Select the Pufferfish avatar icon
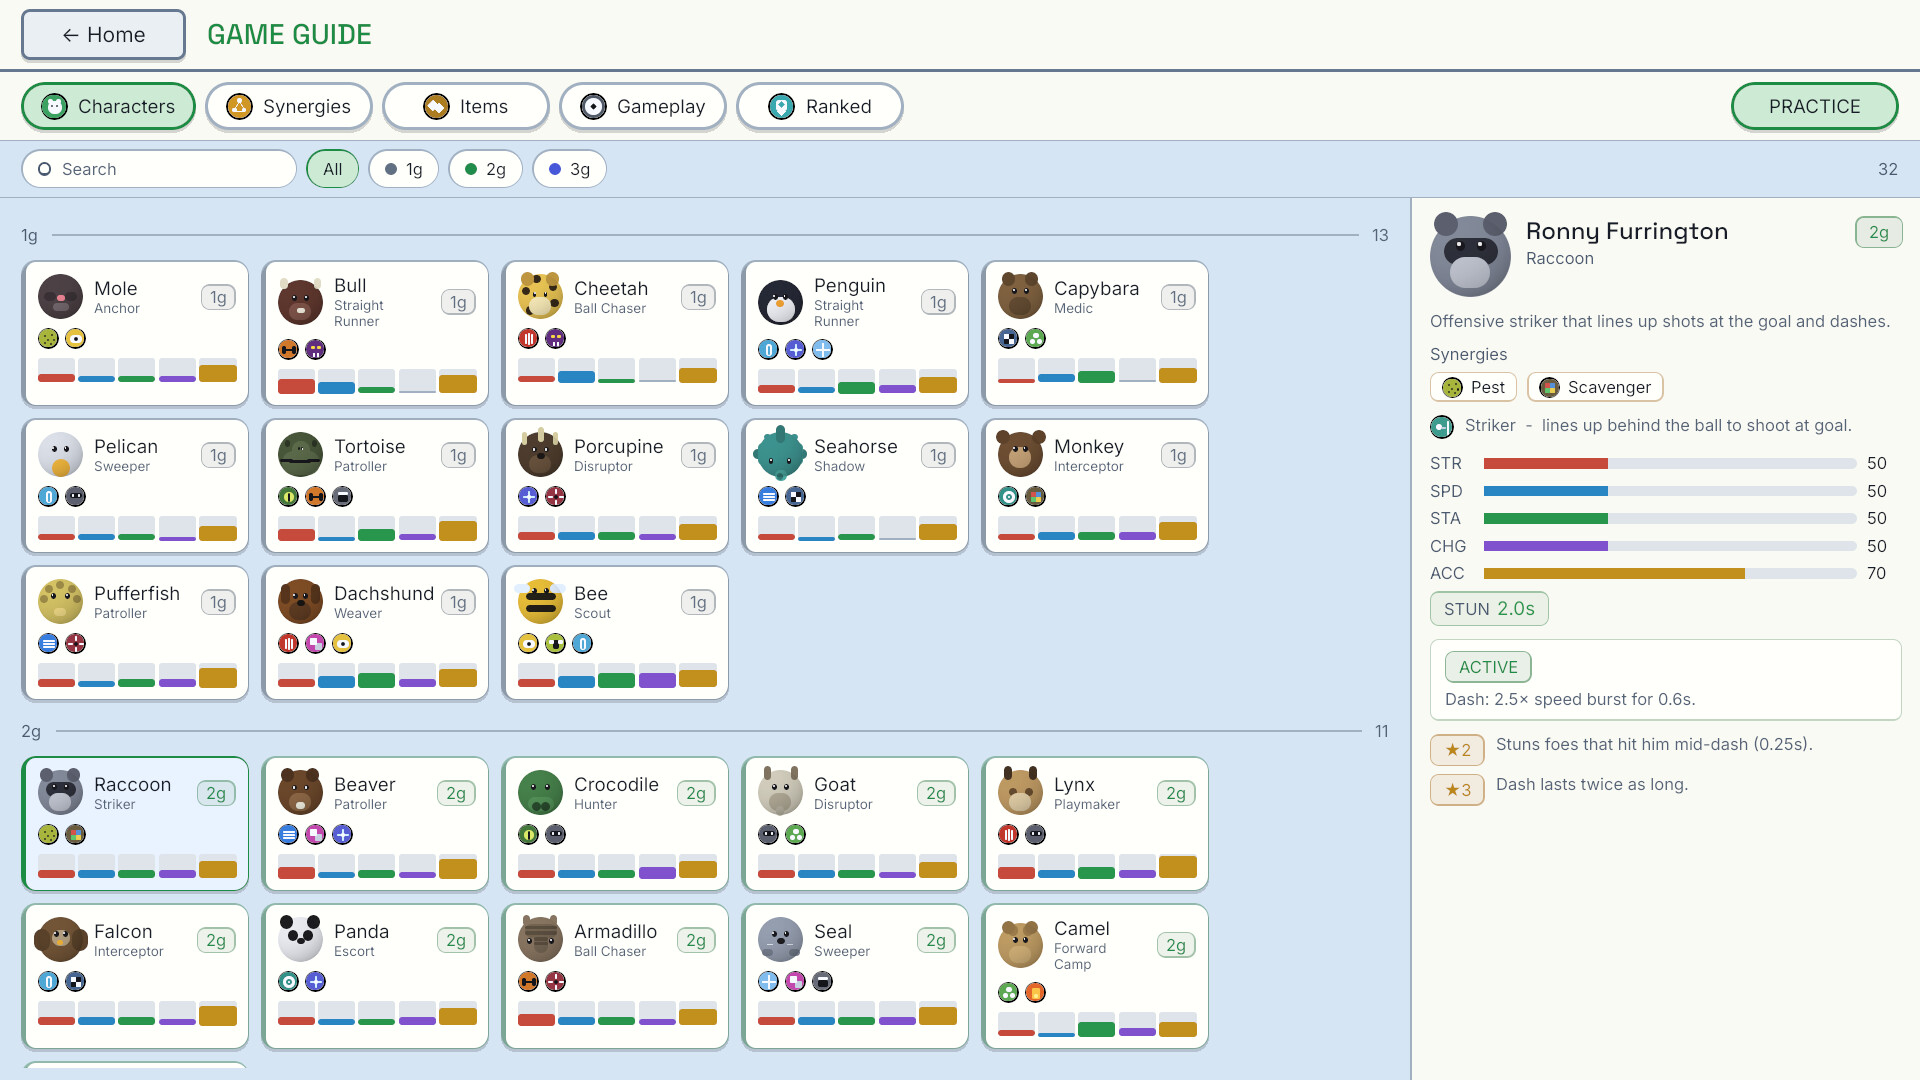This screenshot has height=1080, width=1920. pyautogui.click(x=60, y=602)
